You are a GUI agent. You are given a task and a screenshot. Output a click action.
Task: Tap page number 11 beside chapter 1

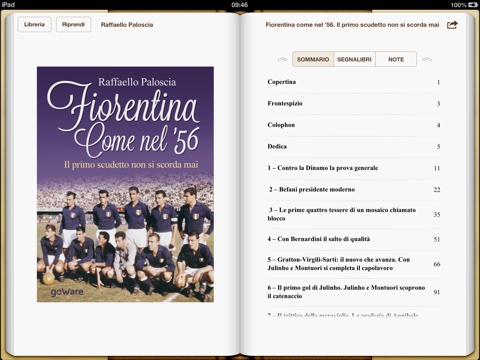pyautogui.click(x=437, y=168)
